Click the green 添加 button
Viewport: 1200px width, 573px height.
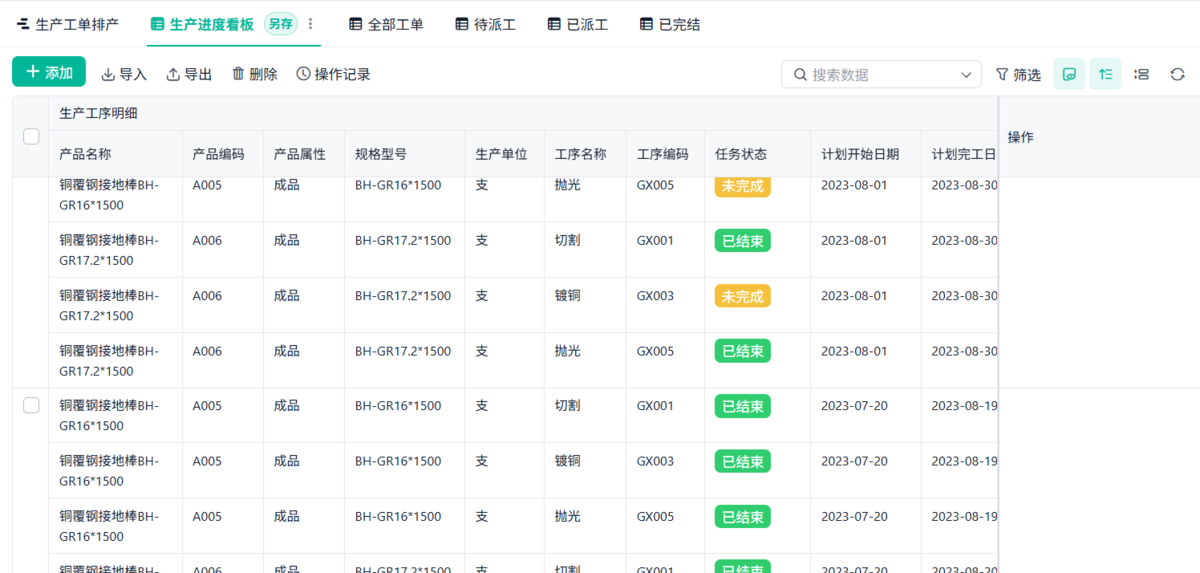pos(49,72)
